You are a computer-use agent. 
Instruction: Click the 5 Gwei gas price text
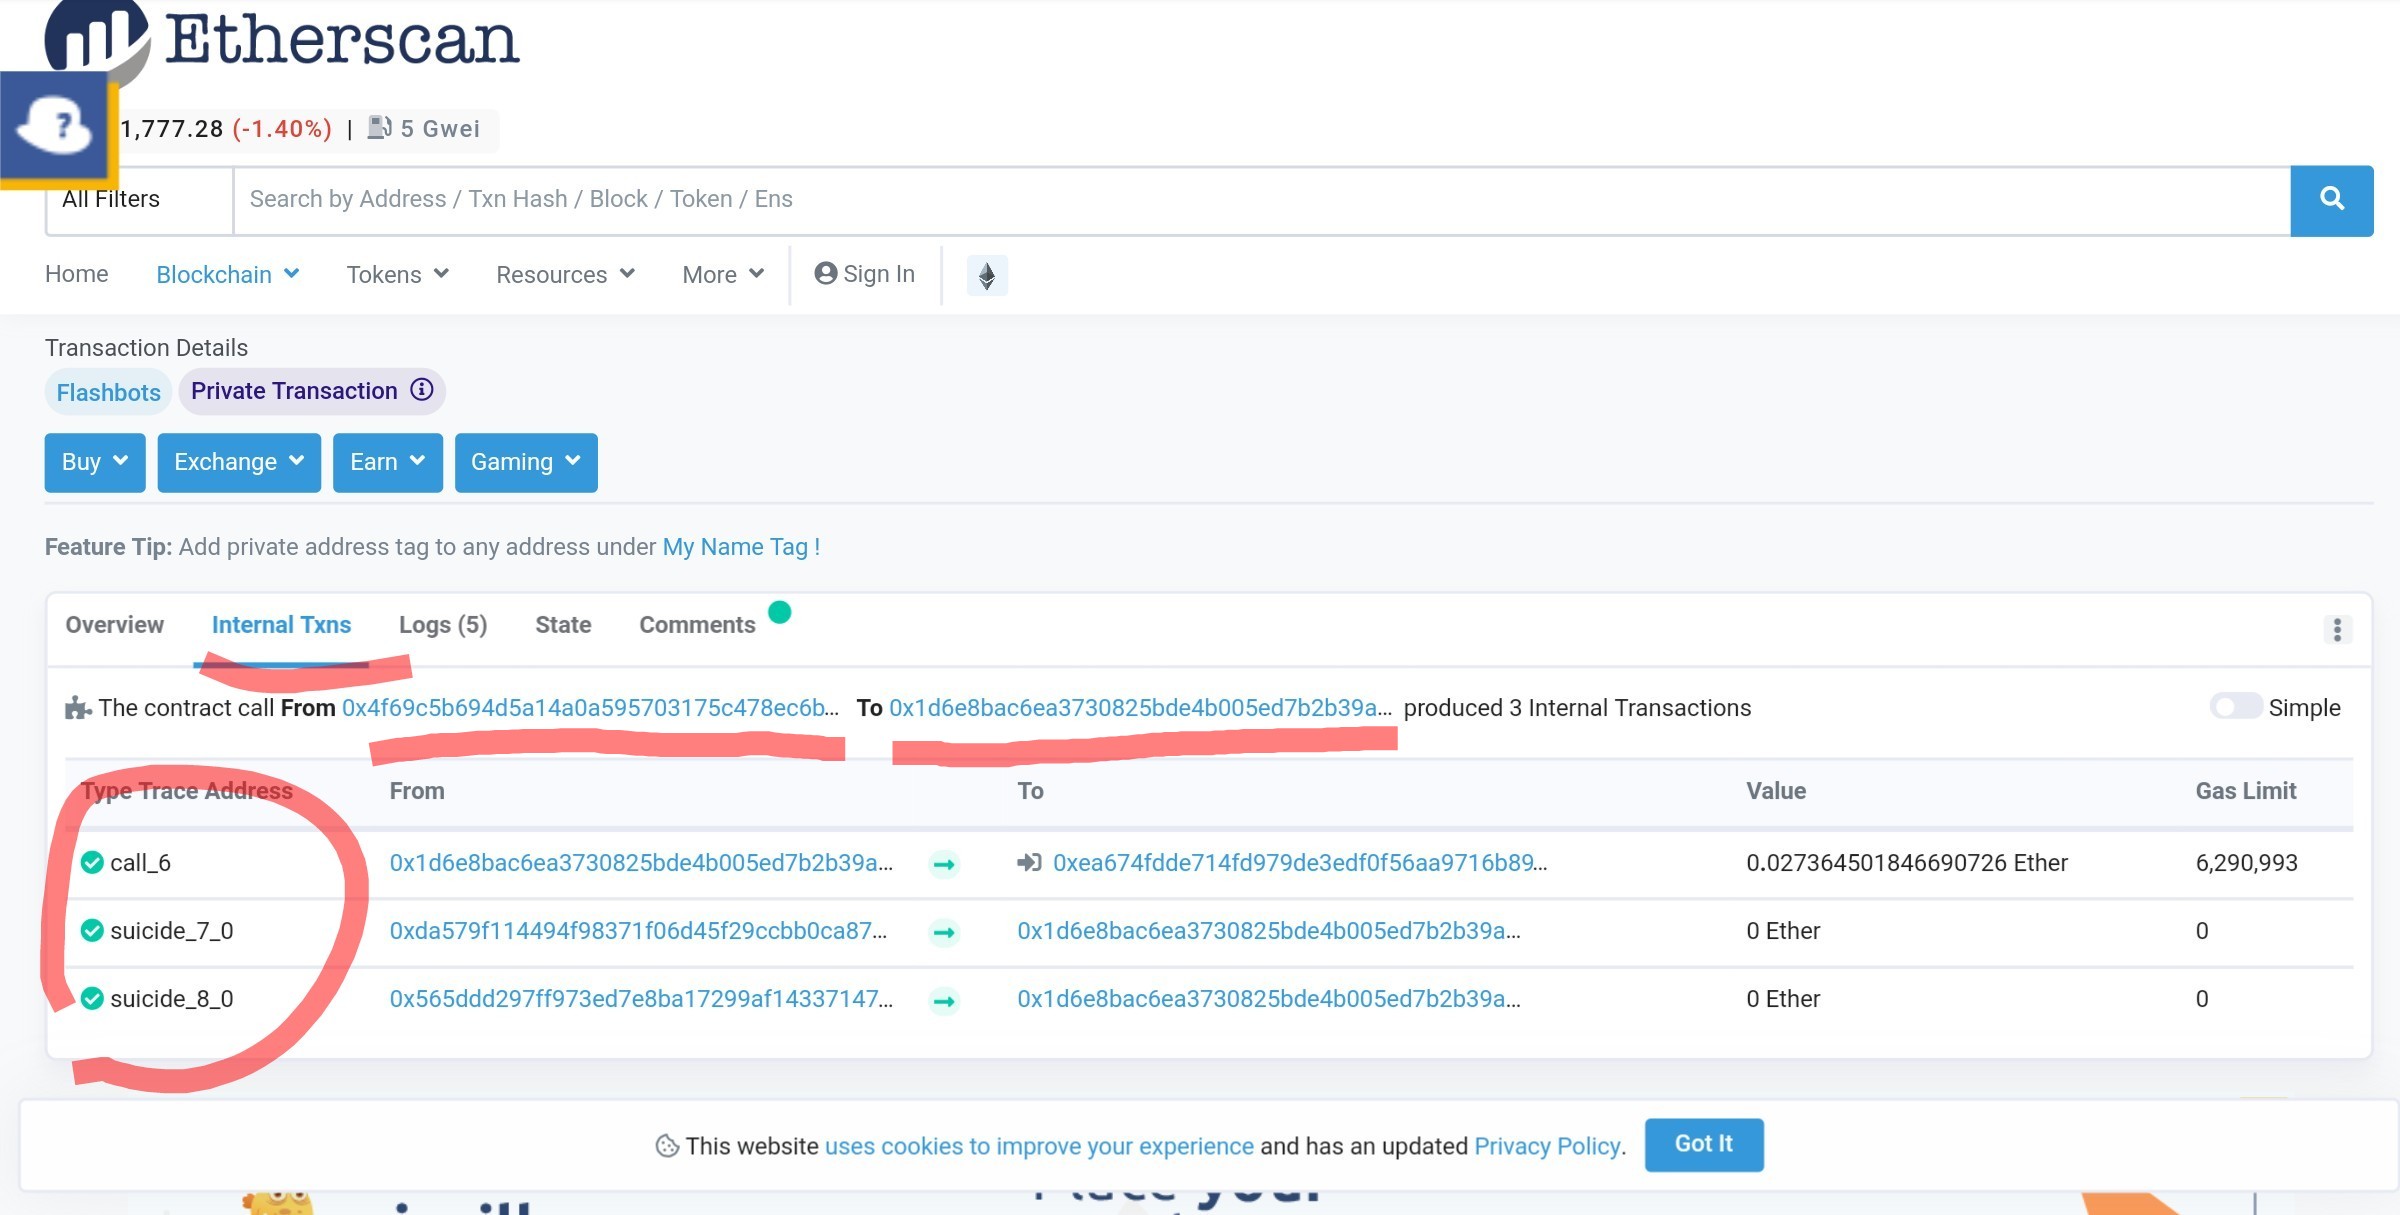(x=440, y=129)
